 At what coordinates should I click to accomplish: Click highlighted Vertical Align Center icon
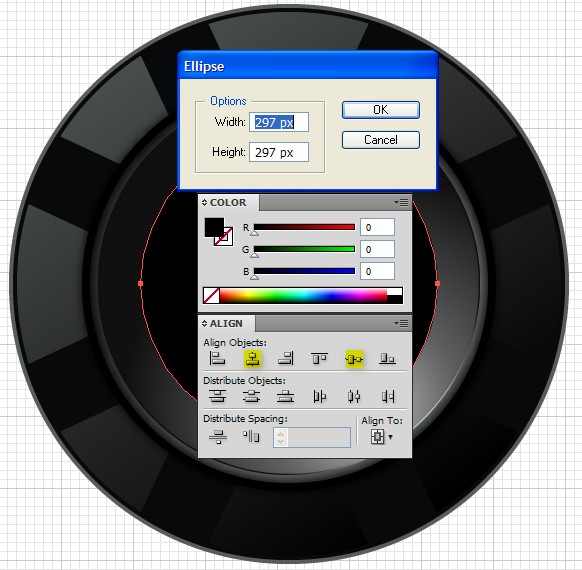point(354,359)
